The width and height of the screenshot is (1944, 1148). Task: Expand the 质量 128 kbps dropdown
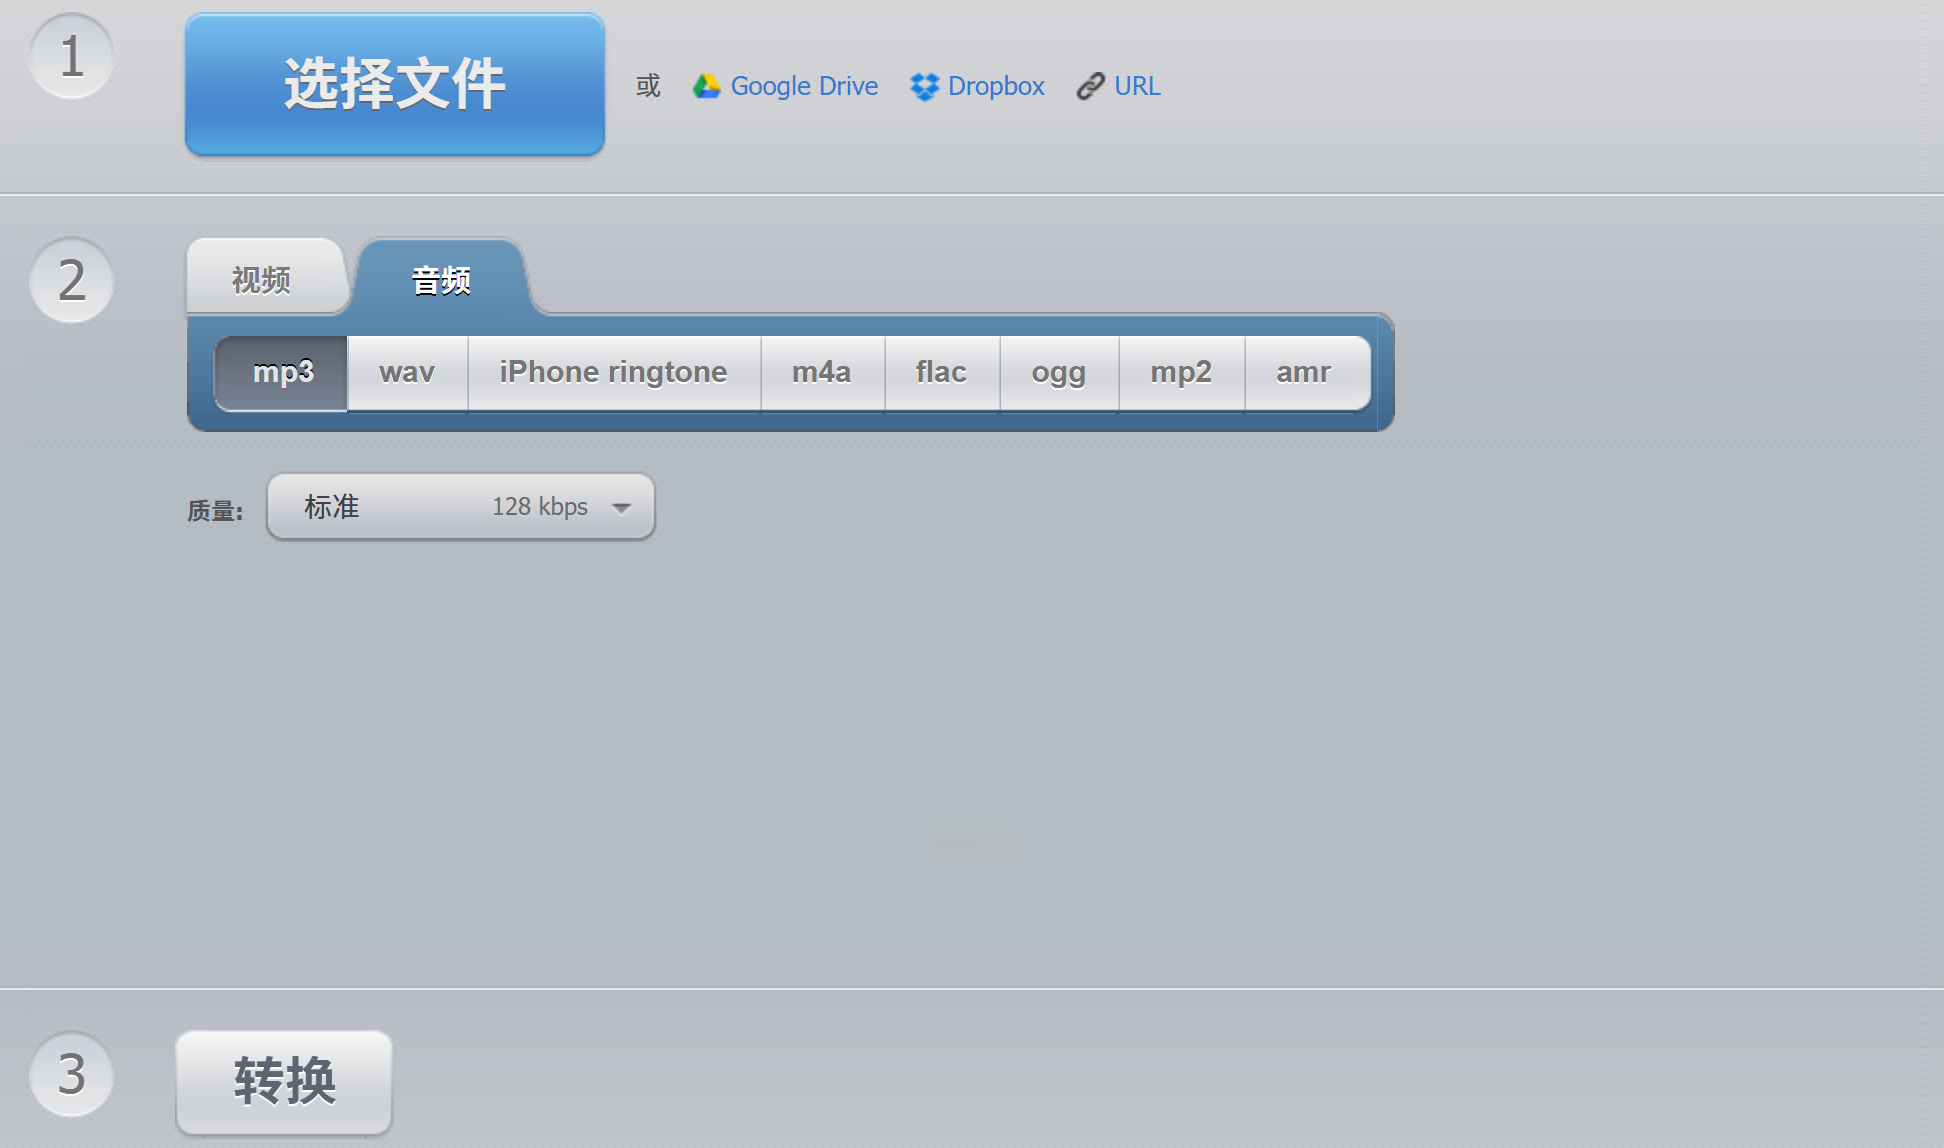tap(460, 507)
